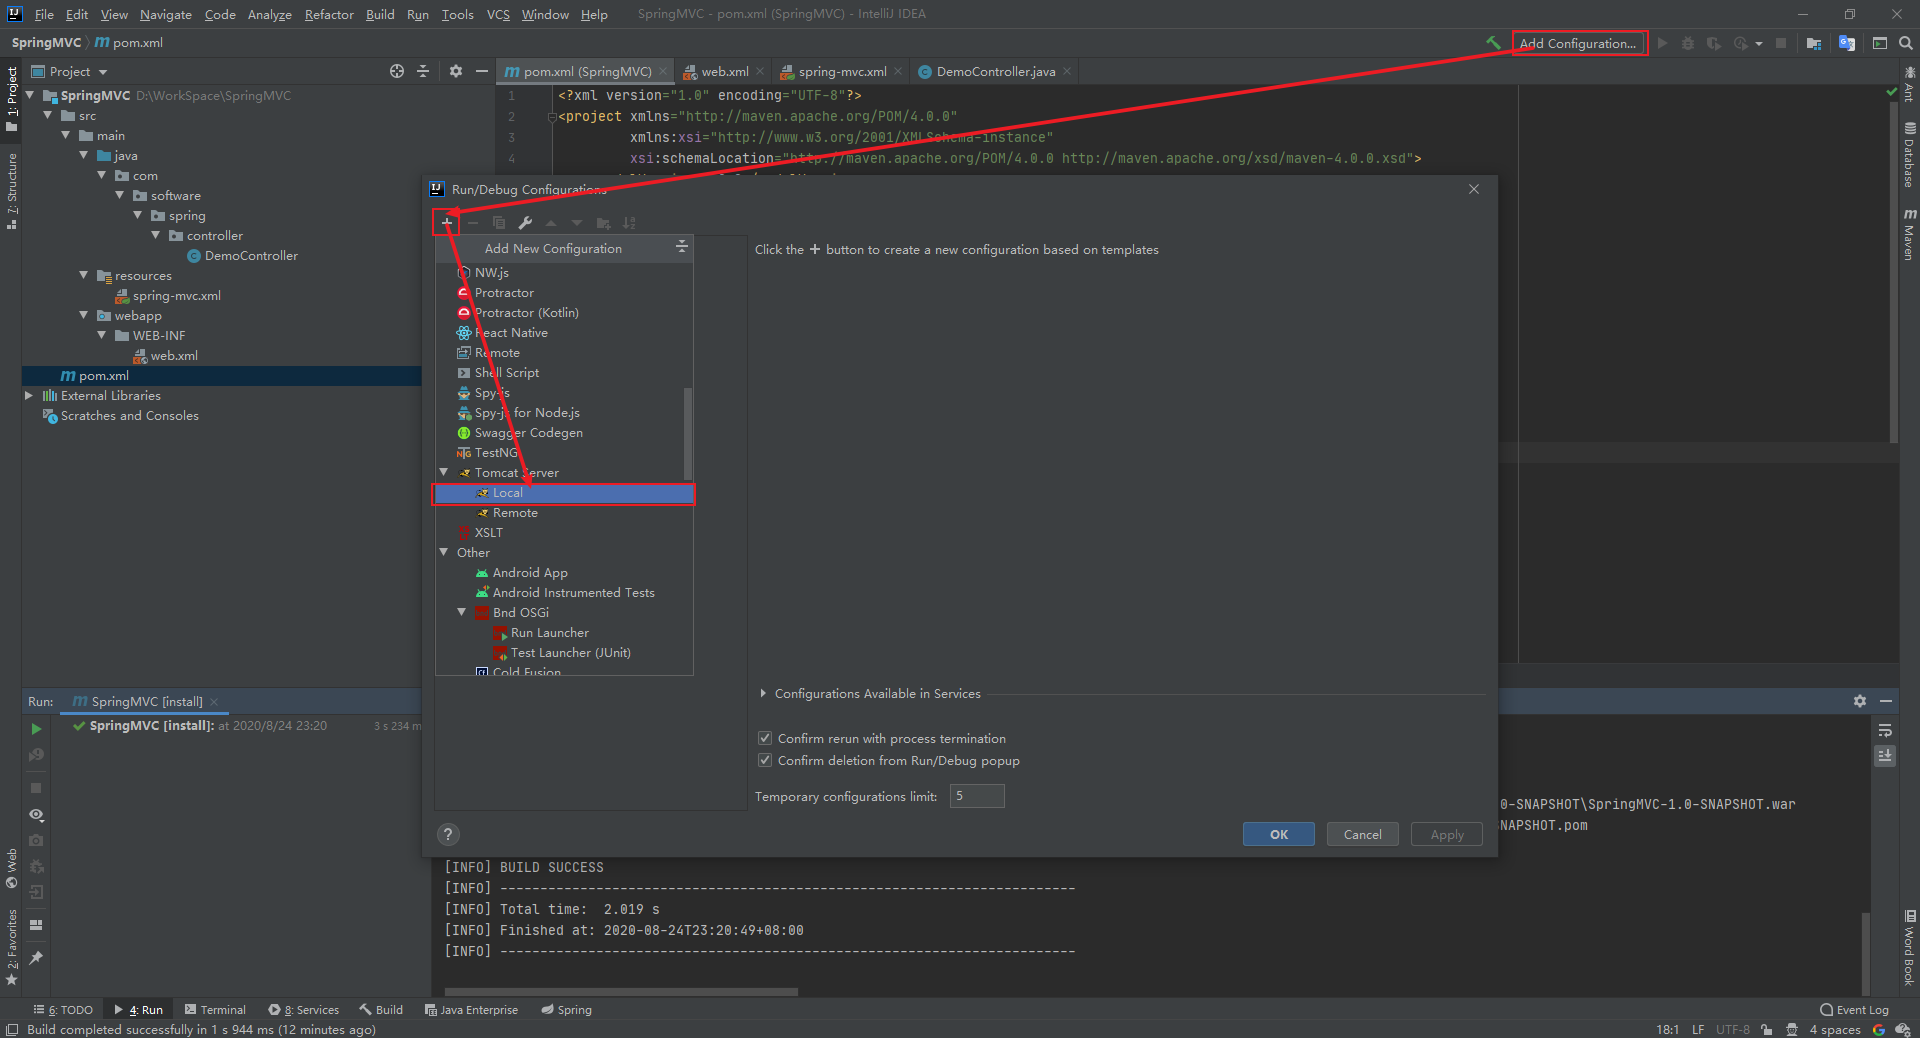Switch to the web.xml editor tab
The height and width of the screenshot is (1038, 1920).
click(724, 71)
